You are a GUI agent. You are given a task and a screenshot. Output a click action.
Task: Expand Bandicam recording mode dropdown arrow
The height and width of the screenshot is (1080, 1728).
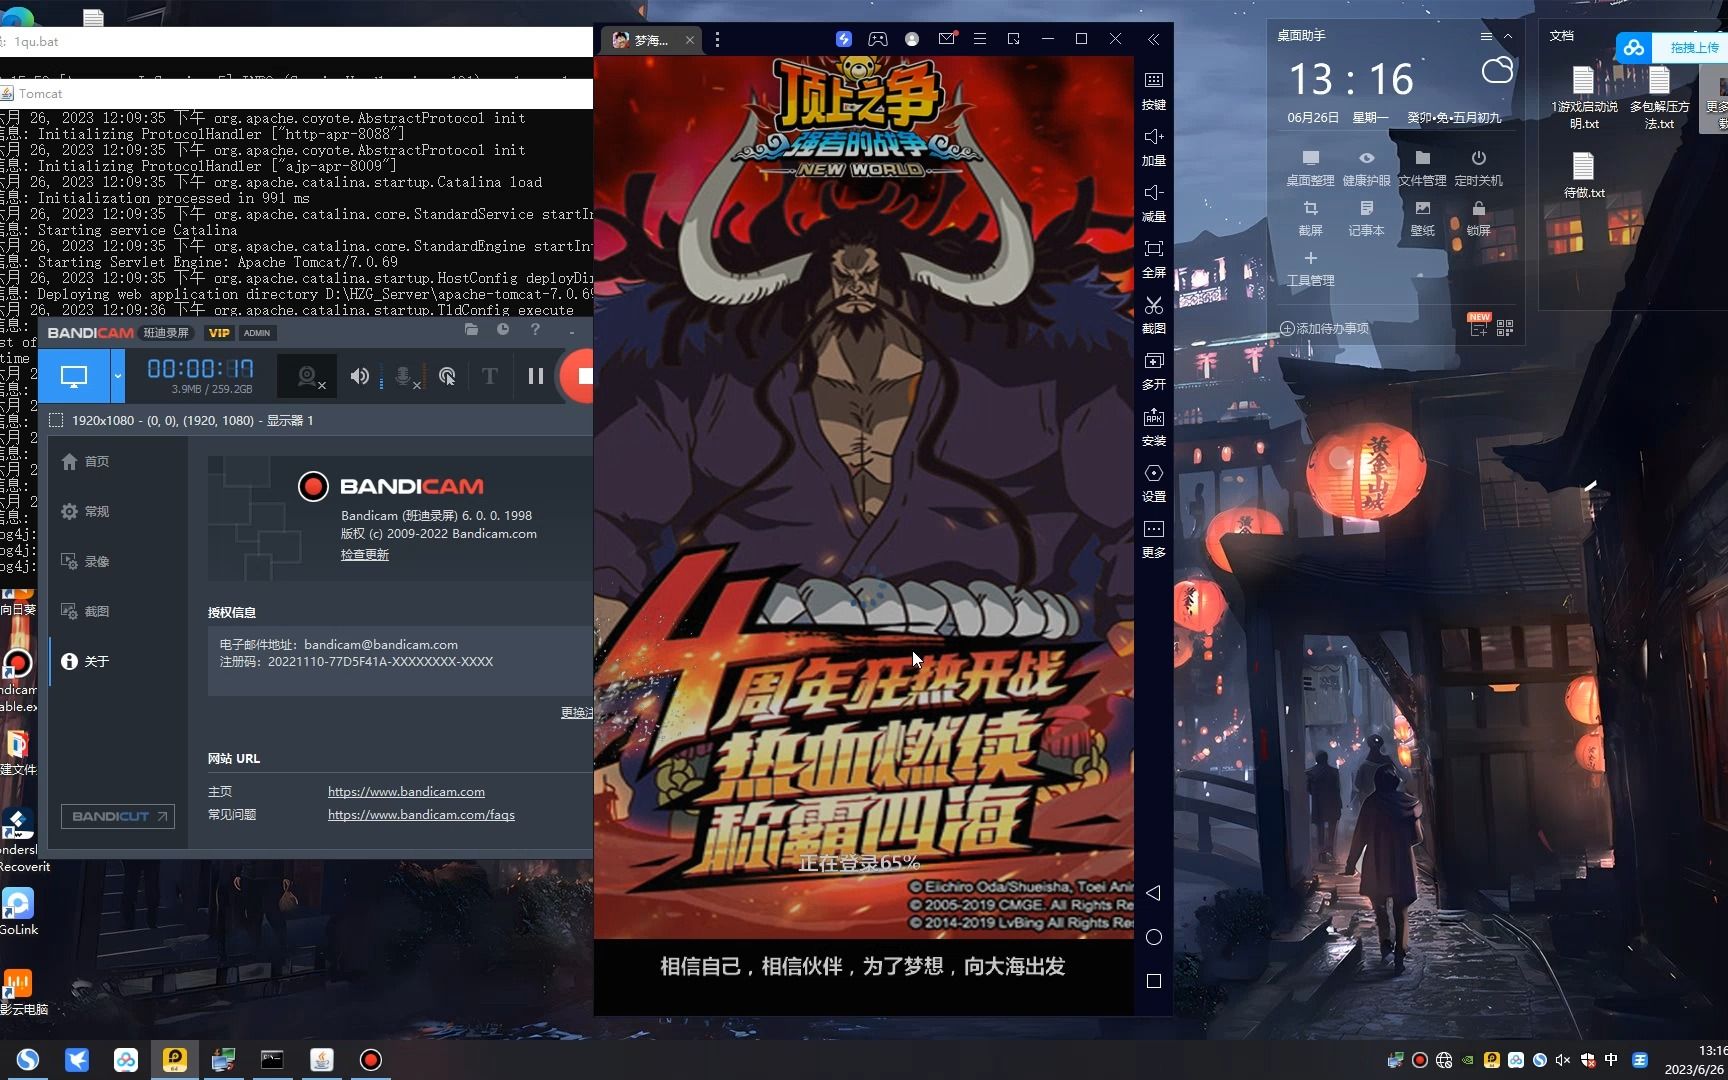118,376
